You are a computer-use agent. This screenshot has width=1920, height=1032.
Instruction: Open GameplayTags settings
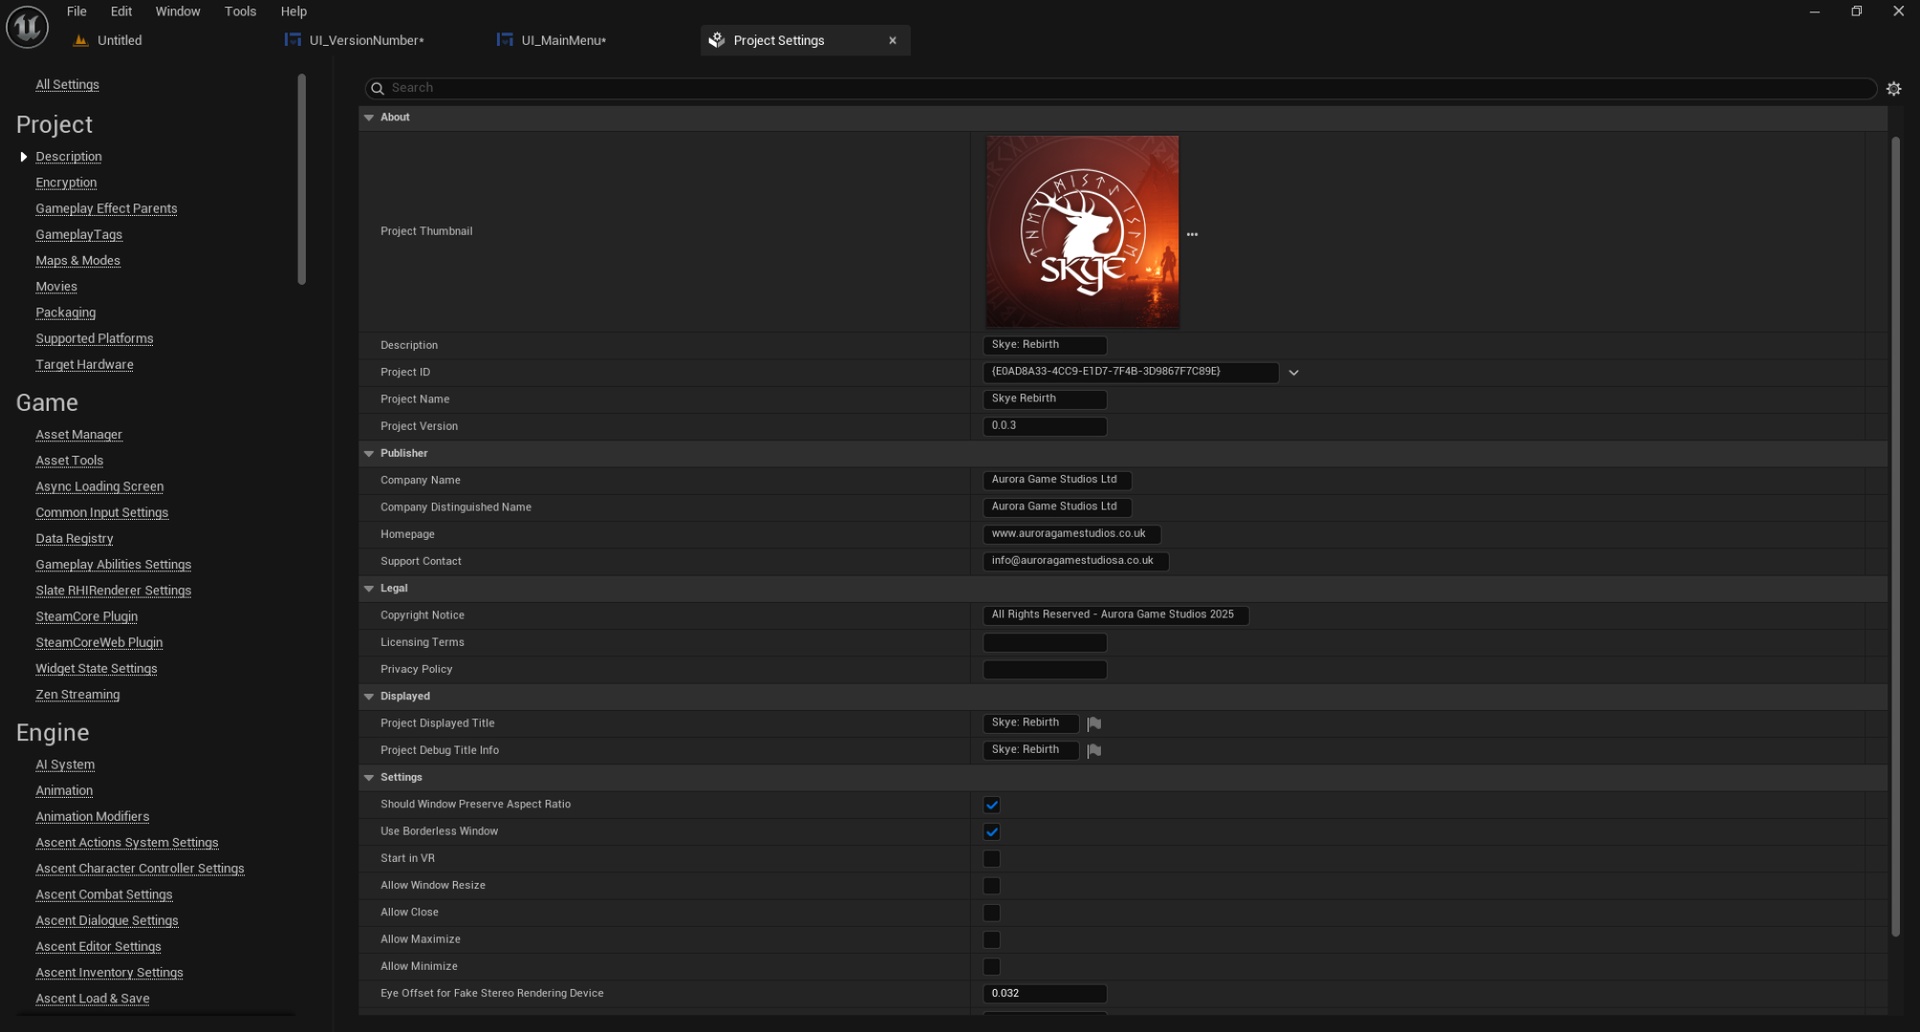click(79, 235)
